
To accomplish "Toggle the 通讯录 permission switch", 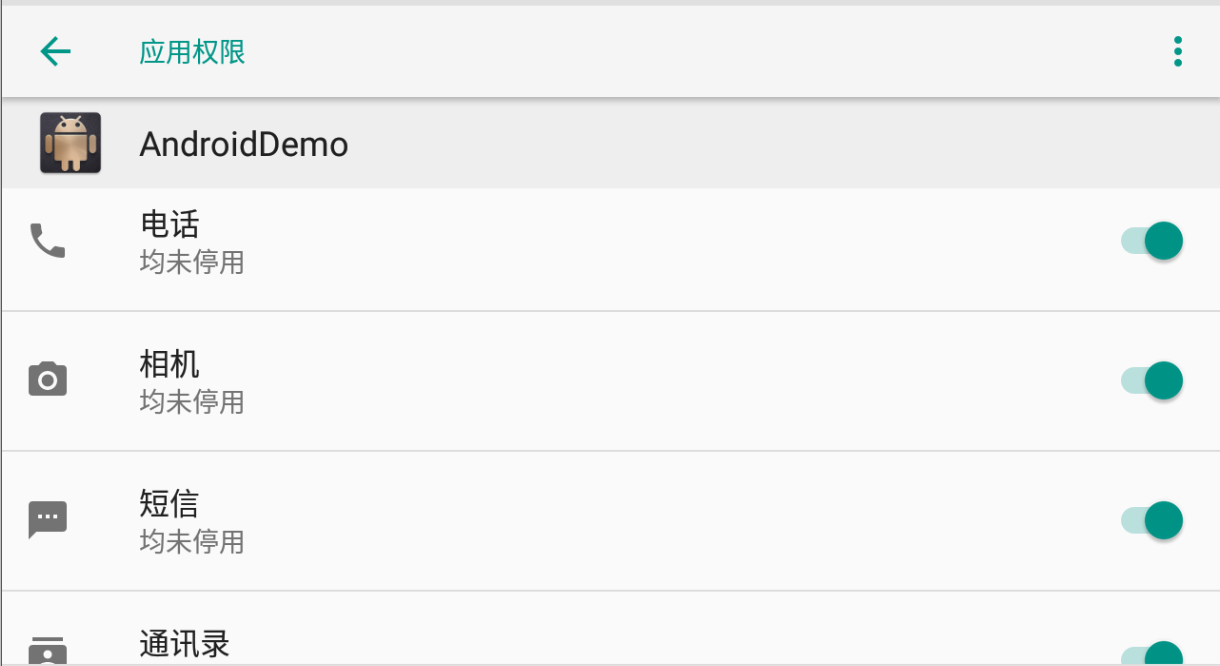I will pos(1152,655).
